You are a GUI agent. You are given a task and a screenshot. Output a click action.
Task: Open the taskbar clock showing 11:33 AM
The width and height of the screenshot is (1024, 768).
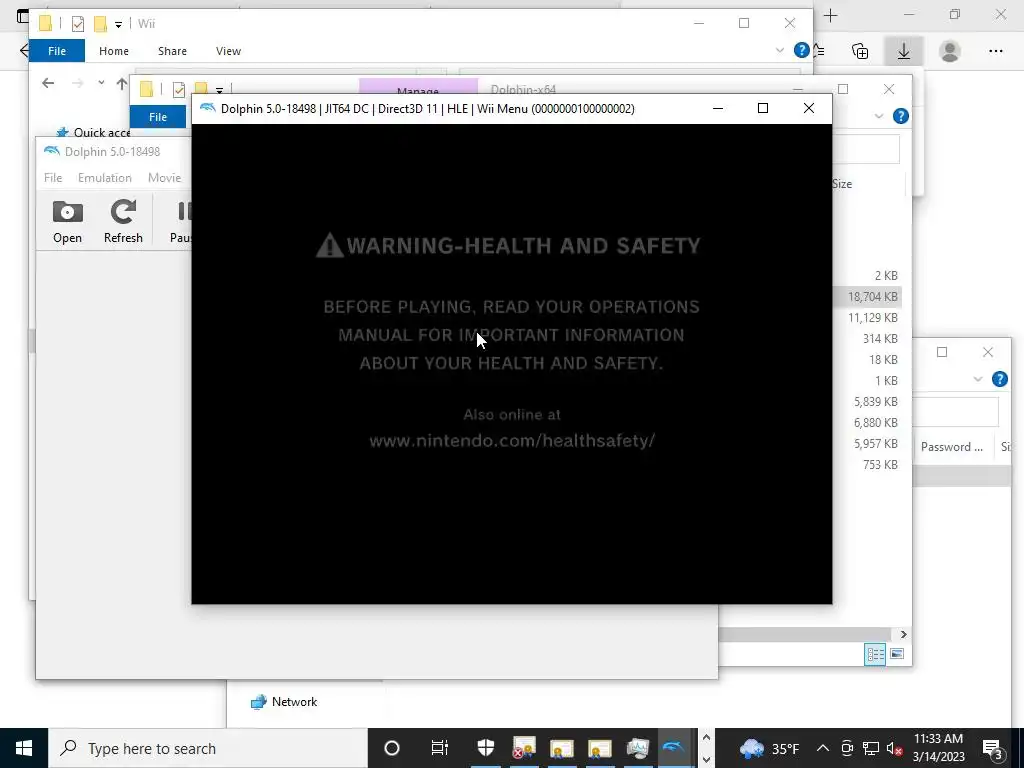coord(938,748)
